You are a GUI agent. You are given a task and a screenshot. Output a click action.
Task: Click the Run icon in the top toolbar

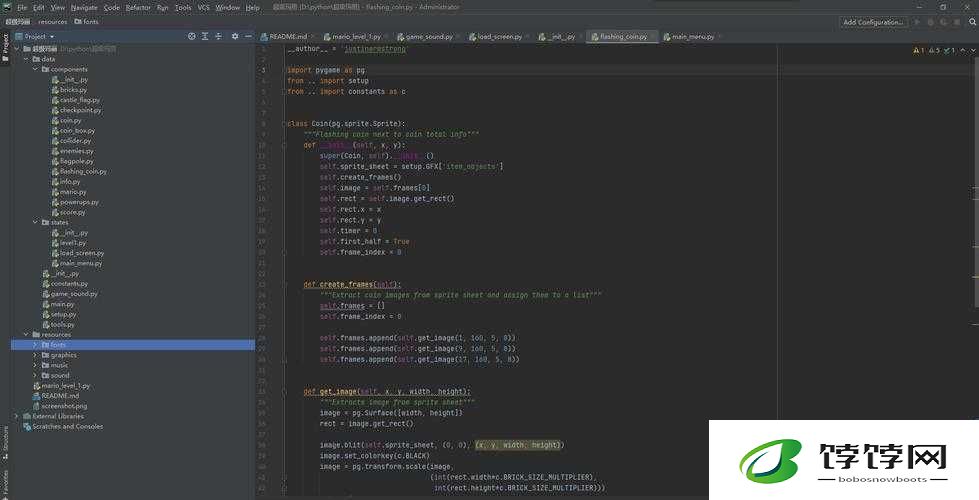[x=917, y=22]
